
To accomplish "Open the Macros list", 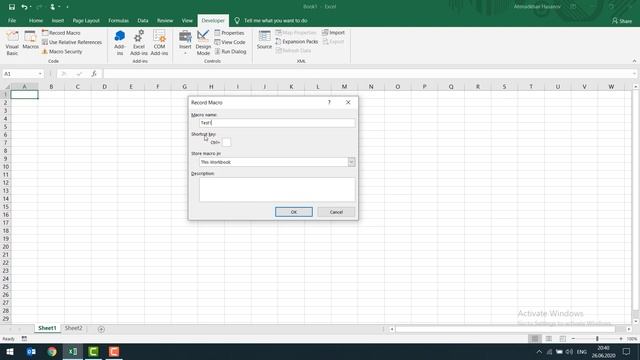I will point(30,40).
